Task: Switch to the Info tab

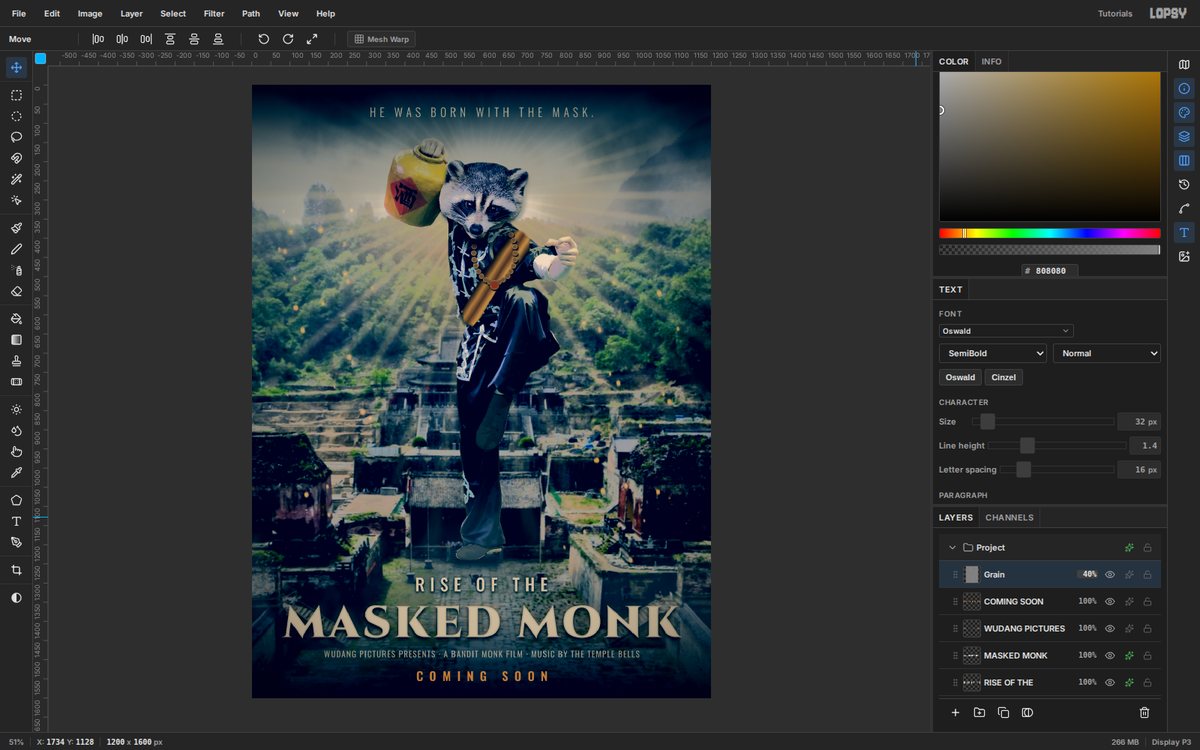Action: [991, 62]
